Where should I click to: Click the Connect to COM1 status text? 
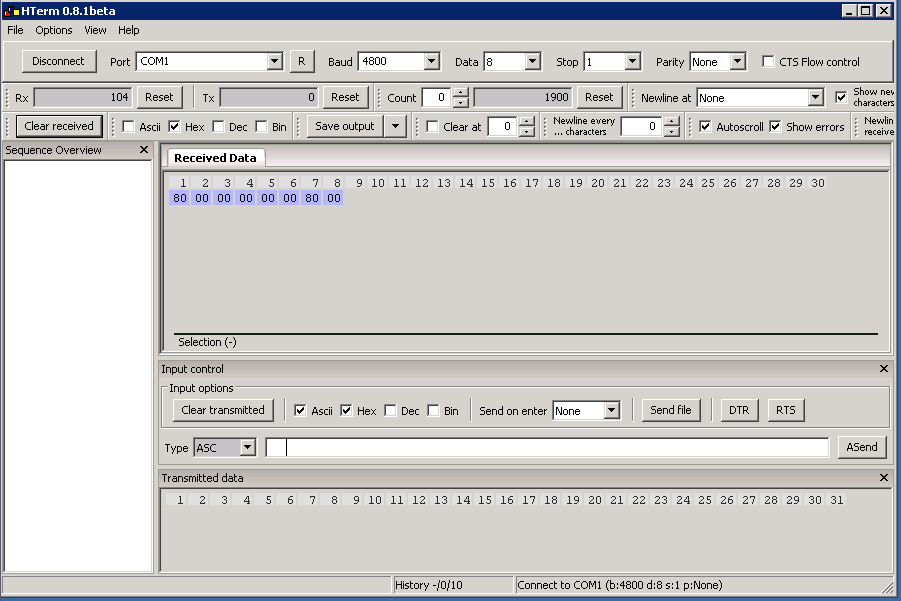click(619, 585)
